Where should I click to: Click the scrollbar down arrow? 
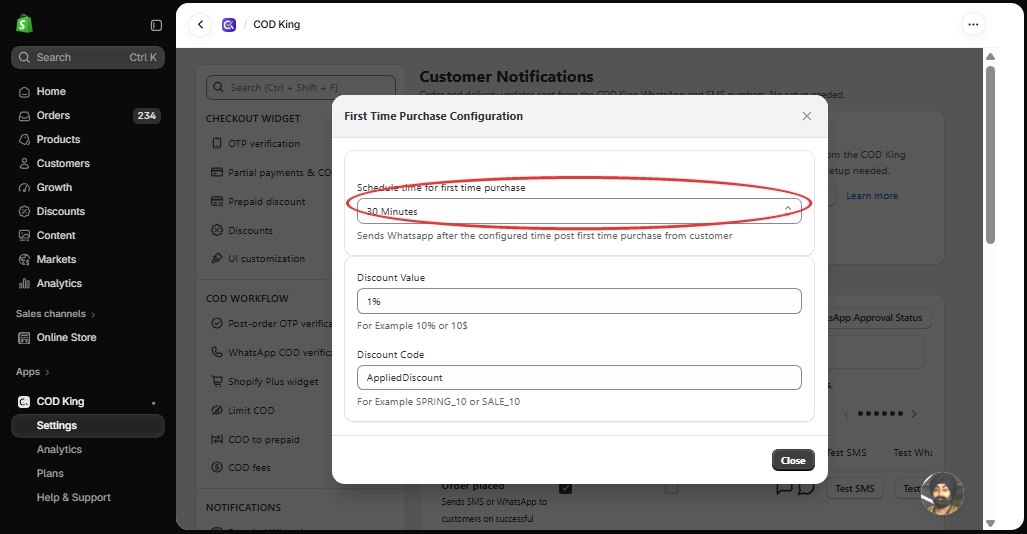point(990,524)
